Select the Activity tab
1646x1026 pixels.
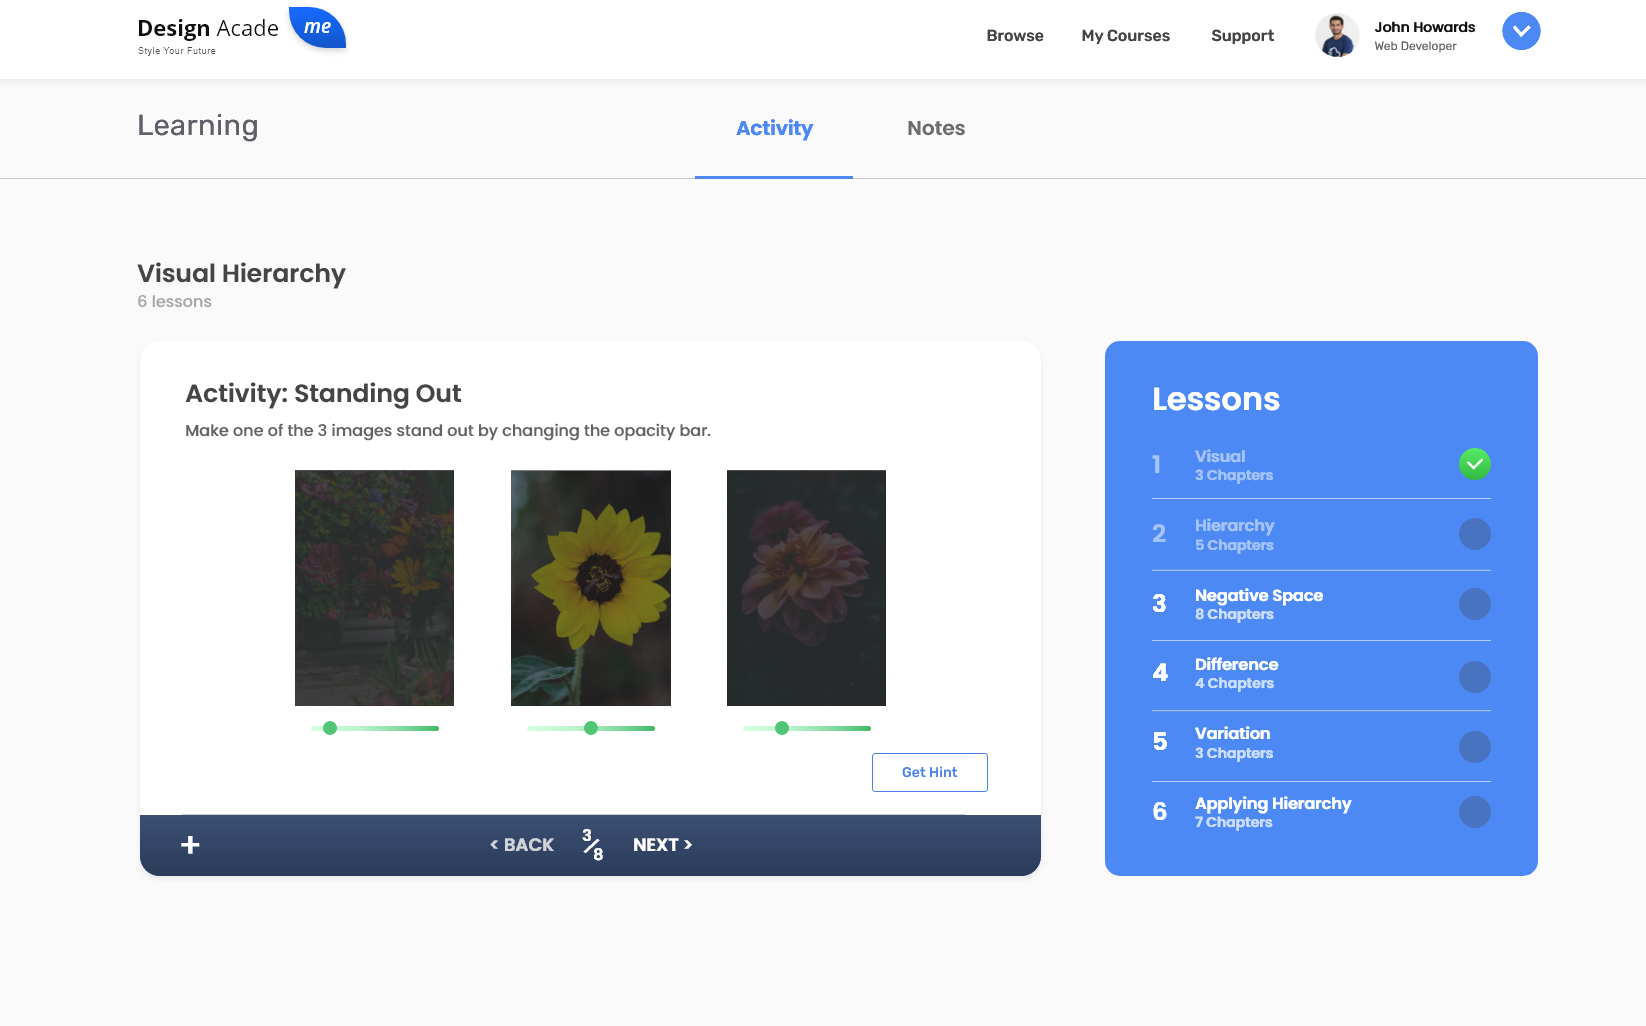point(774,128)
